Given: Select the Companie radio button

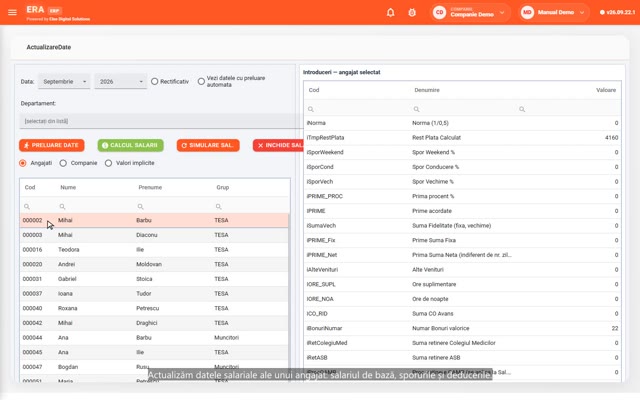Looking at the screenshot, I should [63, 163].
